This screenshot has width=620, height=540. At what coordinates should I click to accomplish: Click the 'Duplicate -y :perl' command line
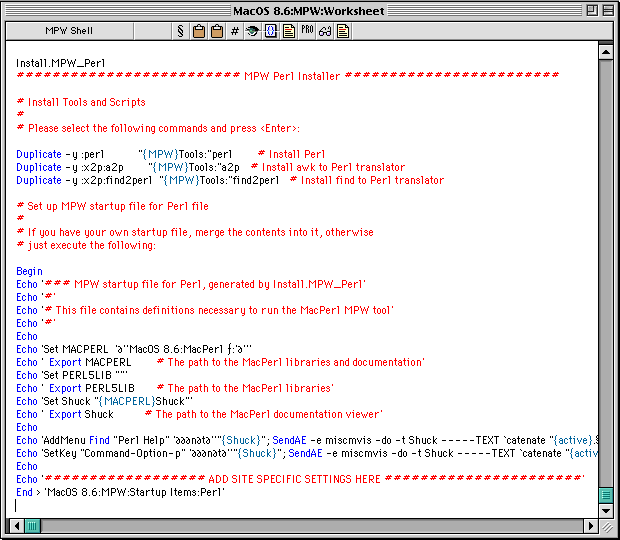(x=124, y=154)
